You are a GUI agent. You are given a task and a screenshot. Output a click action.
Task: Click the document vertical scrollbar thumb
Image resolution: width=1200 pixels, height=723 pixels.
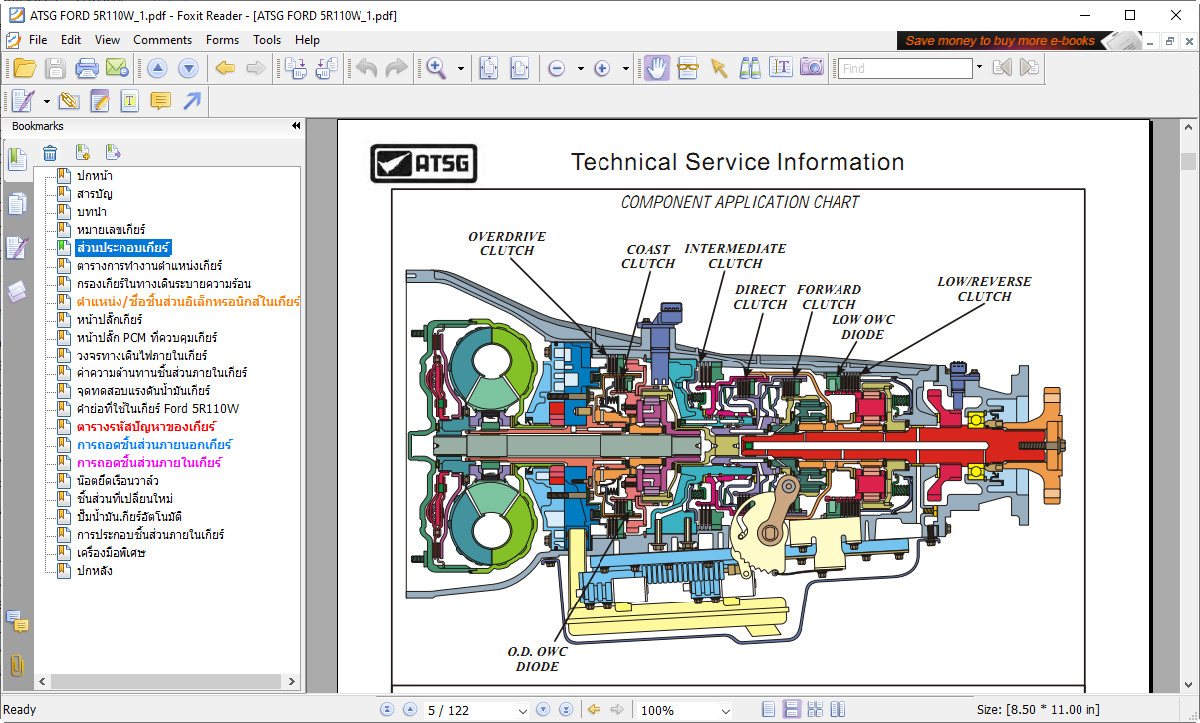click(x=1188, y=162)
